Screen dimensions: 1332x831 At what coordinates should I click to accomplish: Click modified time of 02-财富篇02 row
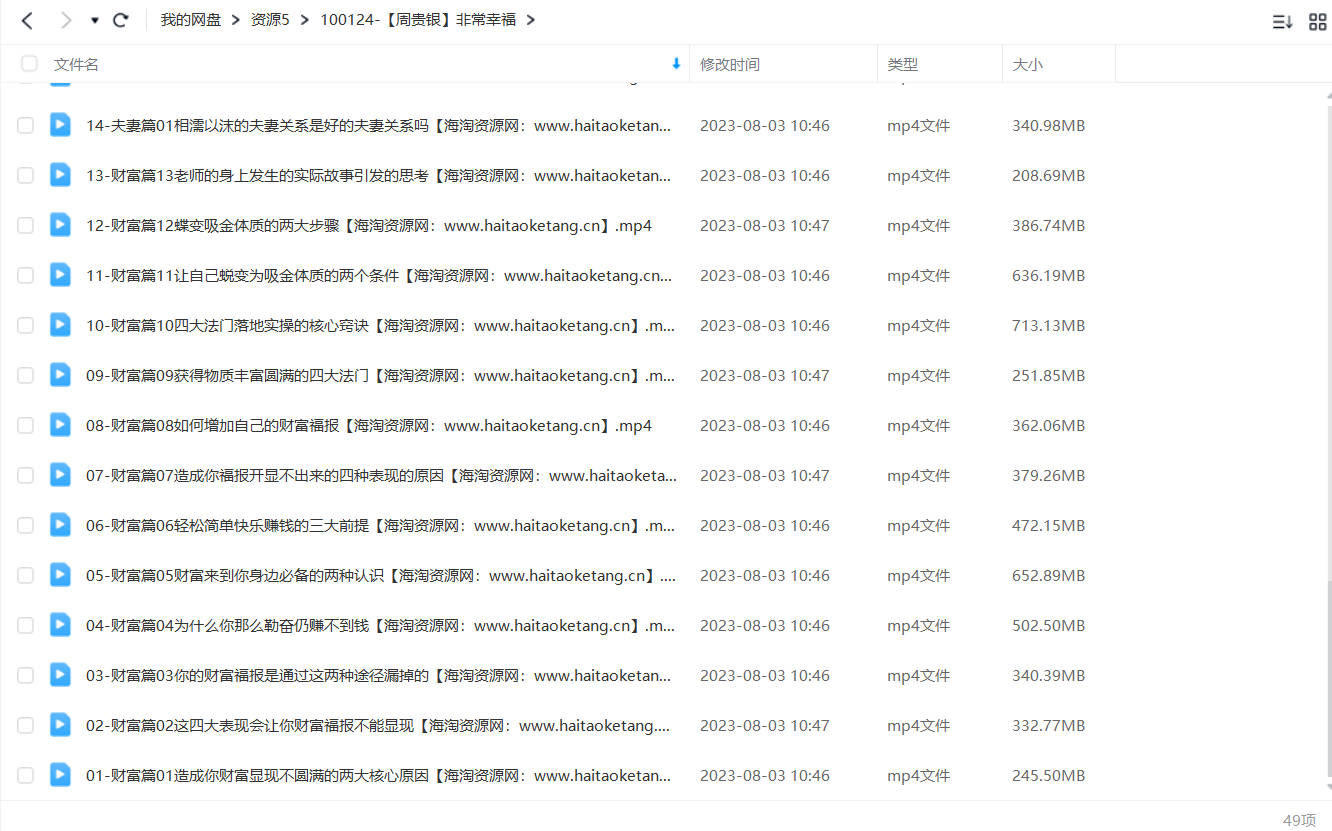(765, 725)
